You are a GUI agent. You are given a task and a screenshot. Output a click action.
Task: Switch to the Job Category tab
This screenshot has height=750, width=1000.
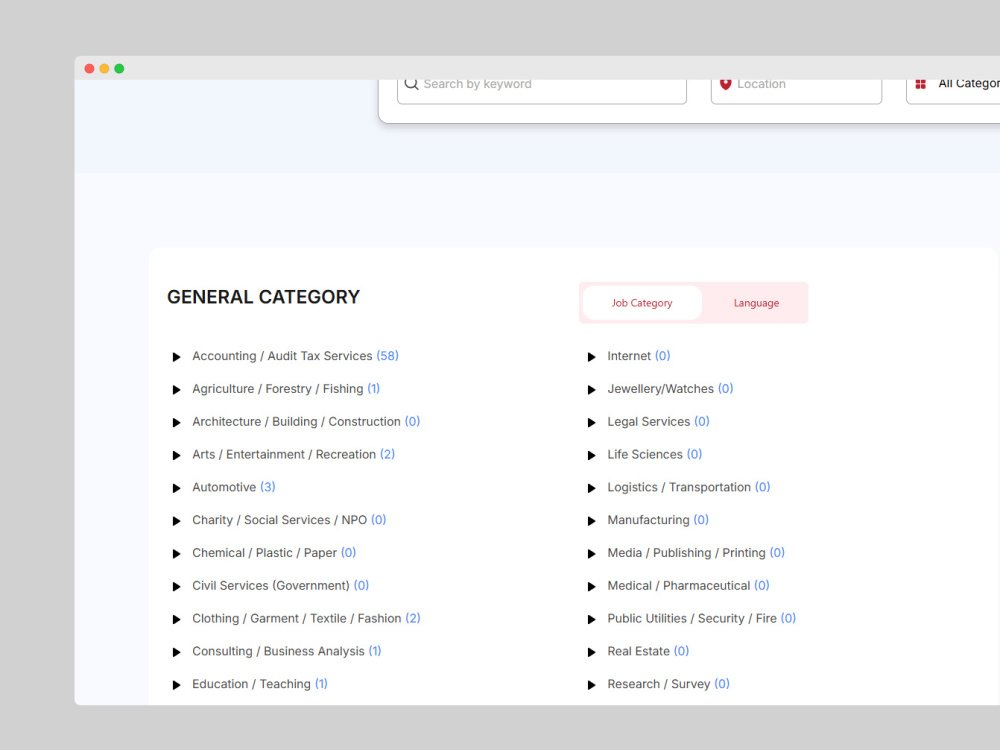(642, 303)
